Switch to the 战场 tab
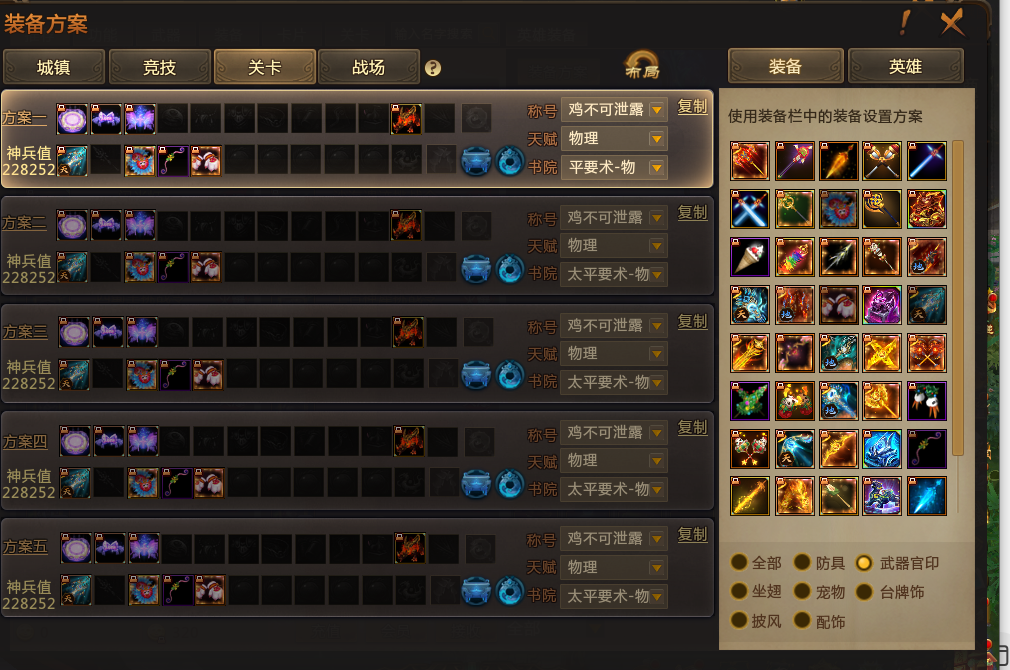The height and width of the screenshot is (670, 1010). point(368,67)
